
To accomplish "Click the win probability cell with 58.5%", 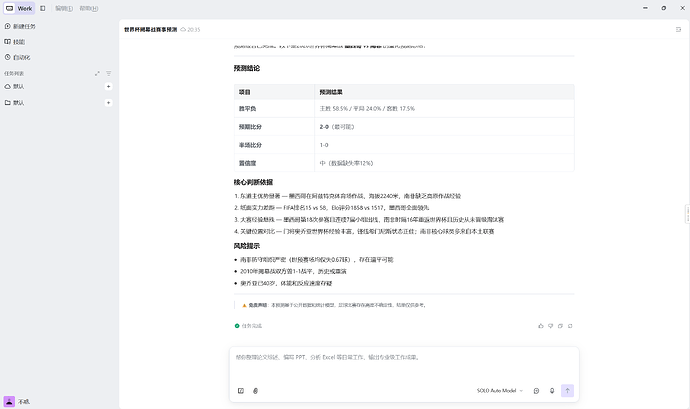I will click(444, 108).
